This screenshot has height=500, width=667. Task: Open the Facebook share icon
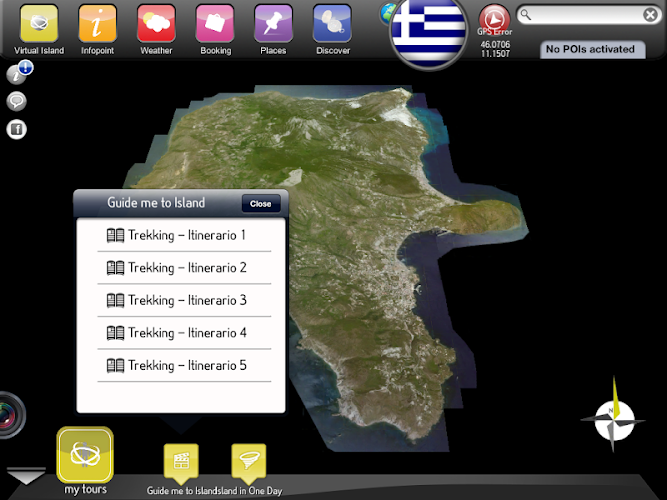point(17,129)
